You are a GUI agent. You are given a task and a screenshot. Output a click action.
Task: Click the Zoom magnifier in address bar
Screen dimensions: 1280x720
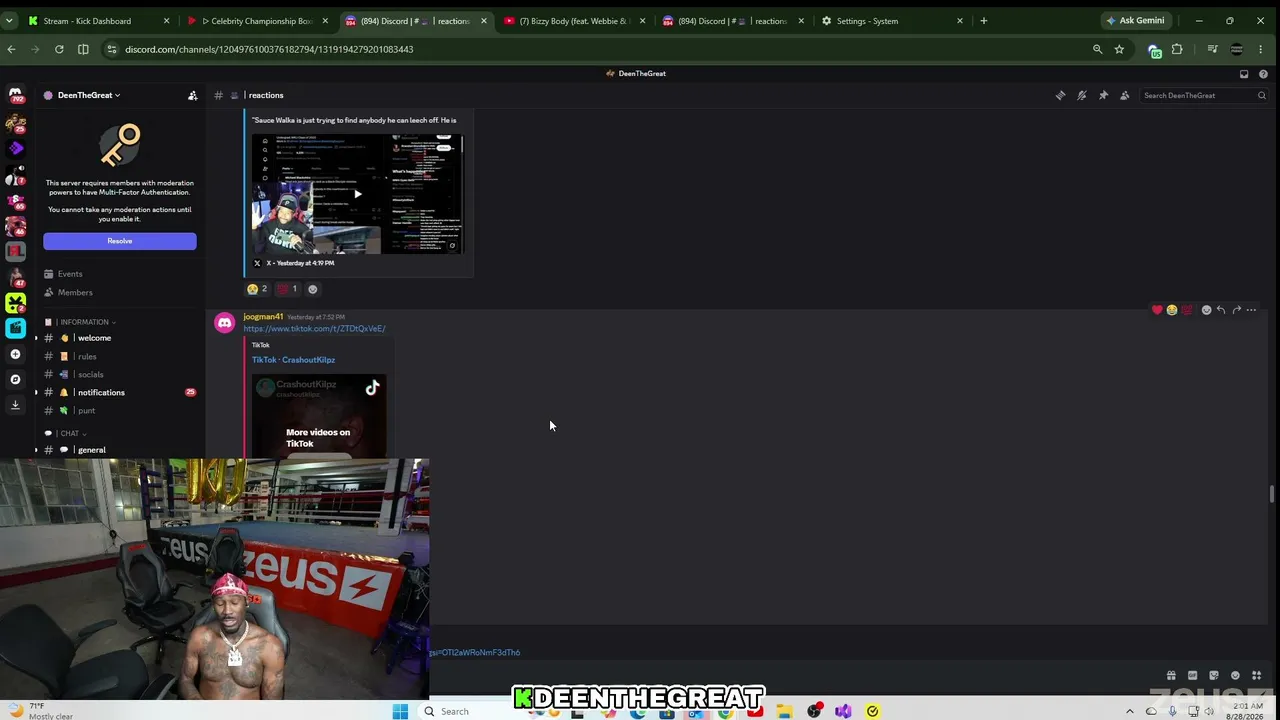(x=1097, y=49)
